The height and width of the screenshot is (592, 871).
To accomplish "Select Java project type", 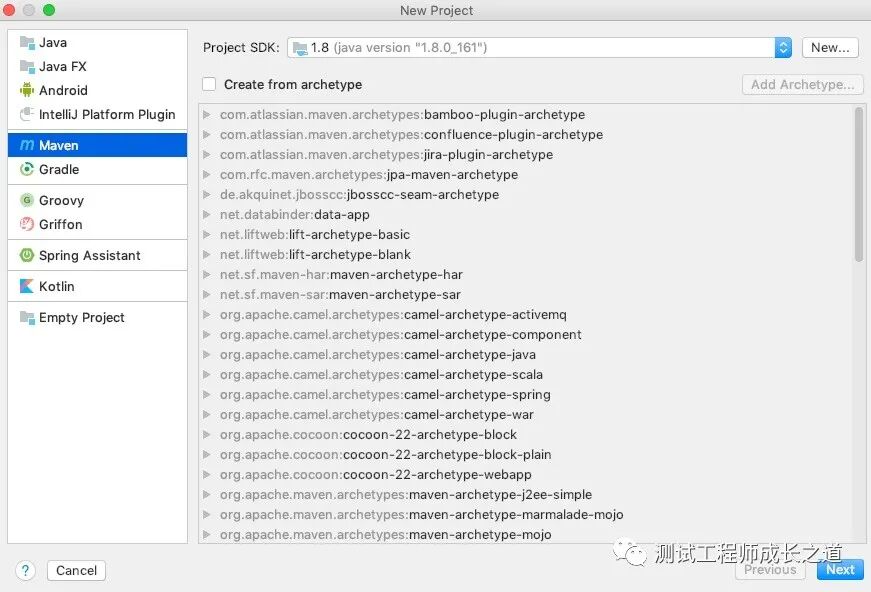I will pos(97,42).
